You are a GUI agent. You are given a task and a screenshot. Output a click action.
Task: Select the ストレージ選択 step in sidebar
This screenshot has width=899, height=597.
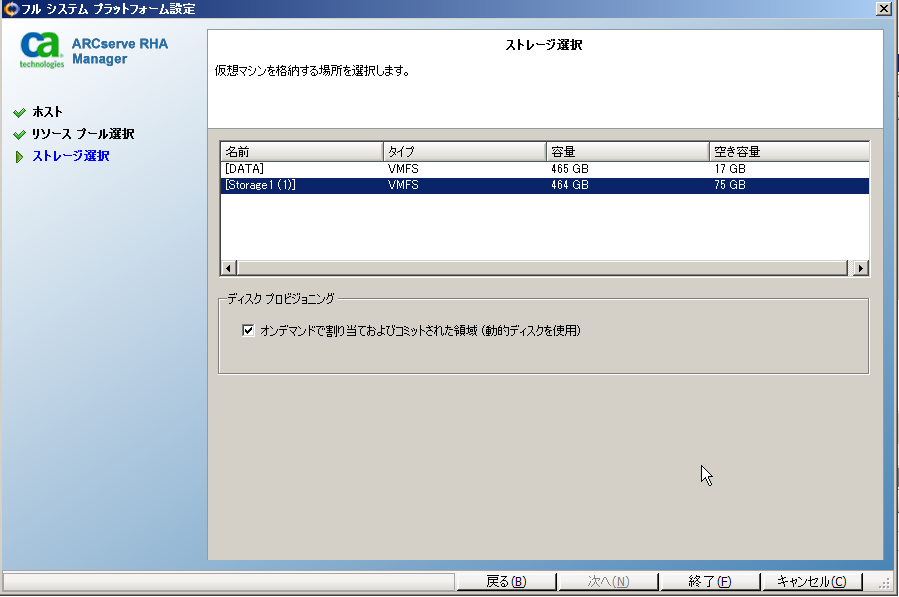click(x=71, y=156)
